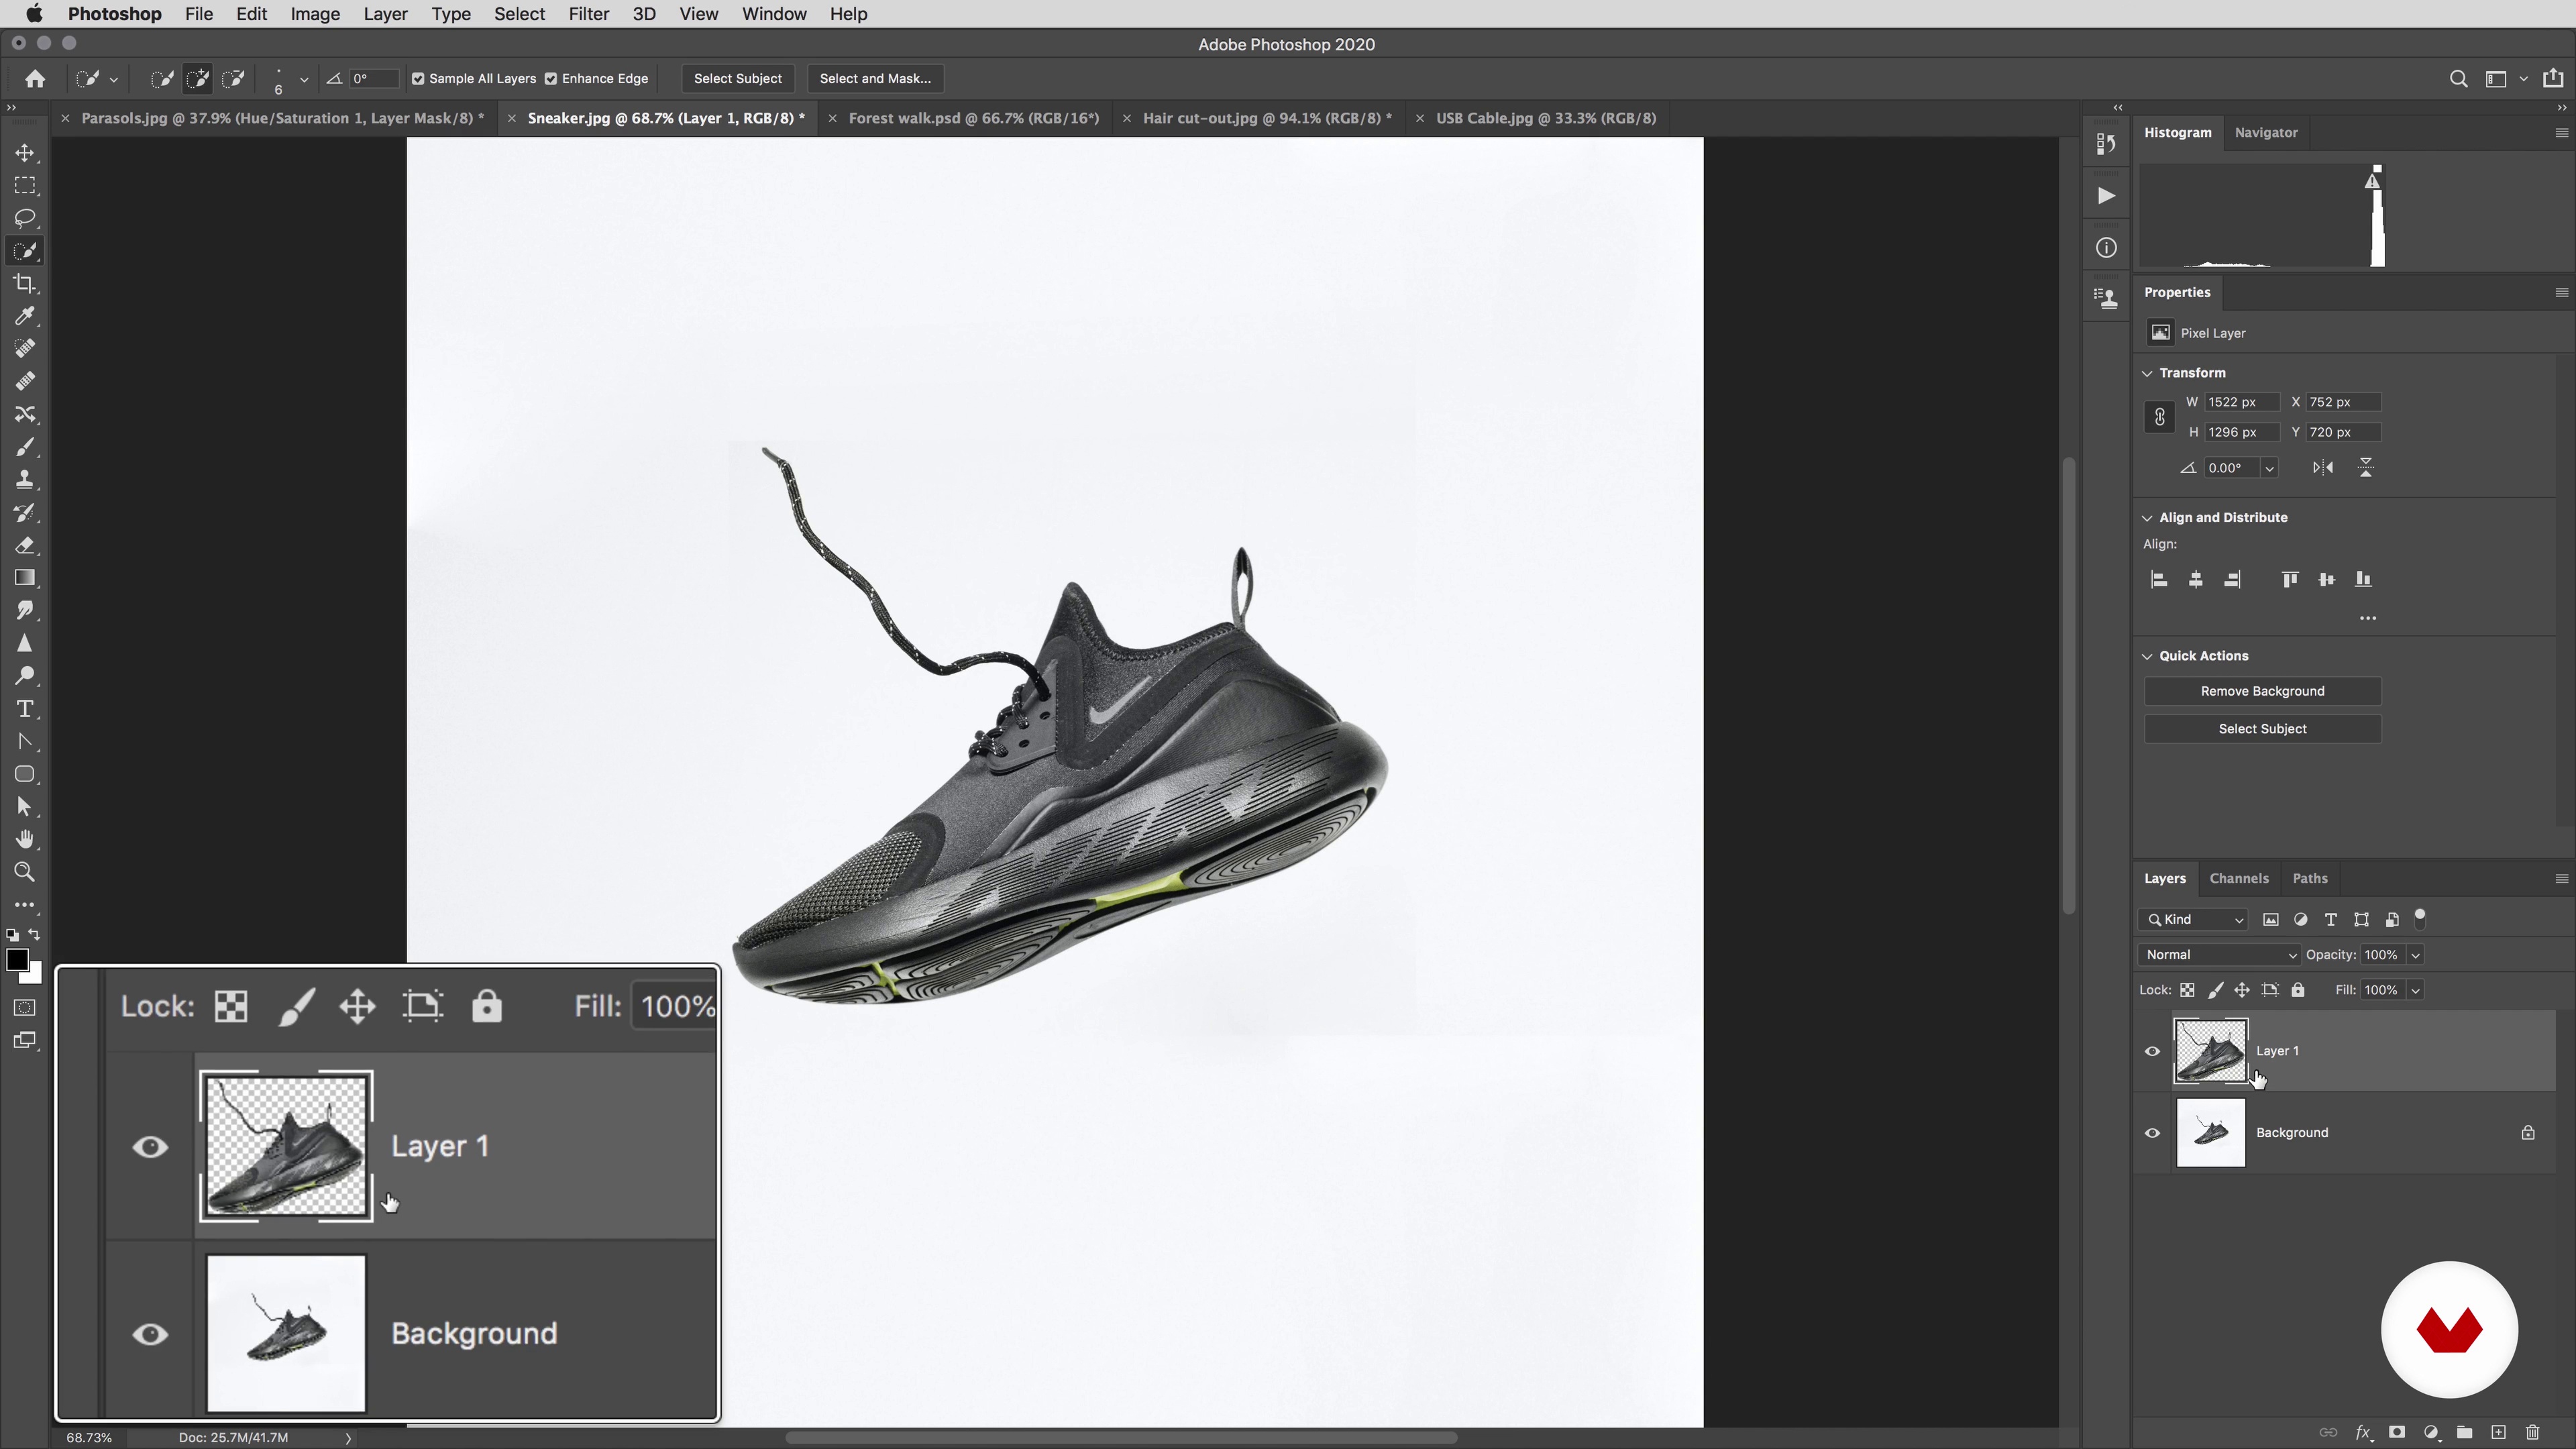This screenshot has height=1449, width=2576.
Task: Flip horizontal in Transform section
Action: (x=2323, y=468)
